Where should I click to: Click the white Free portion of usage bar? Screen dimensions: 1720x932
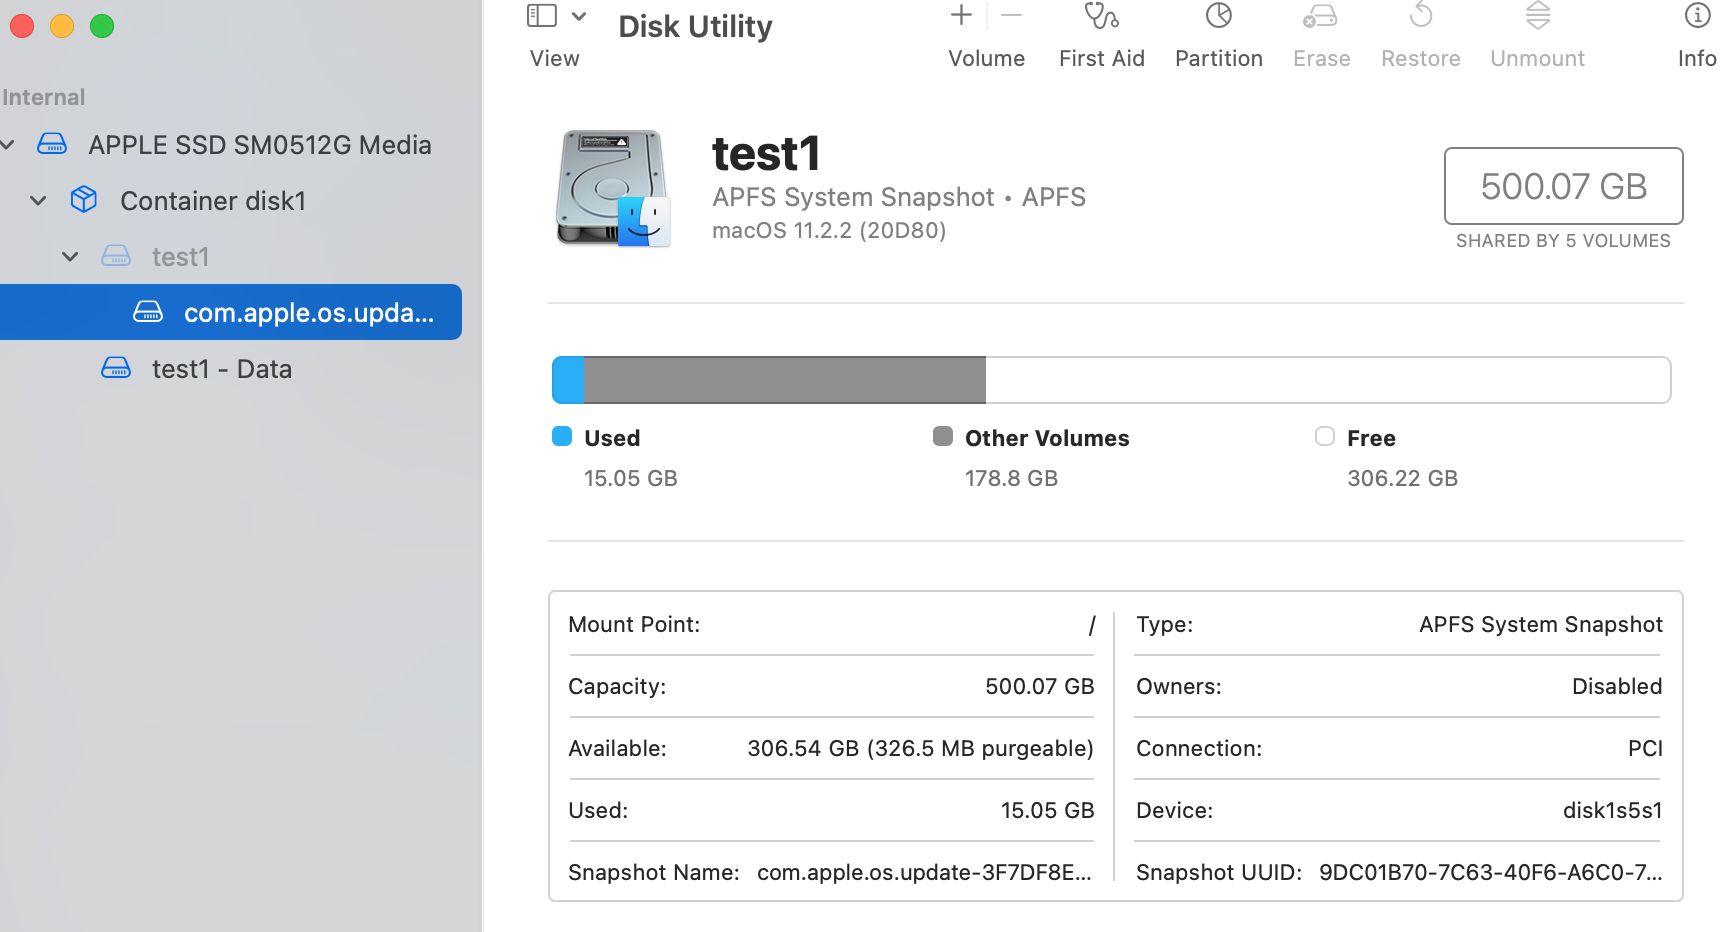tap(1328, 380)
